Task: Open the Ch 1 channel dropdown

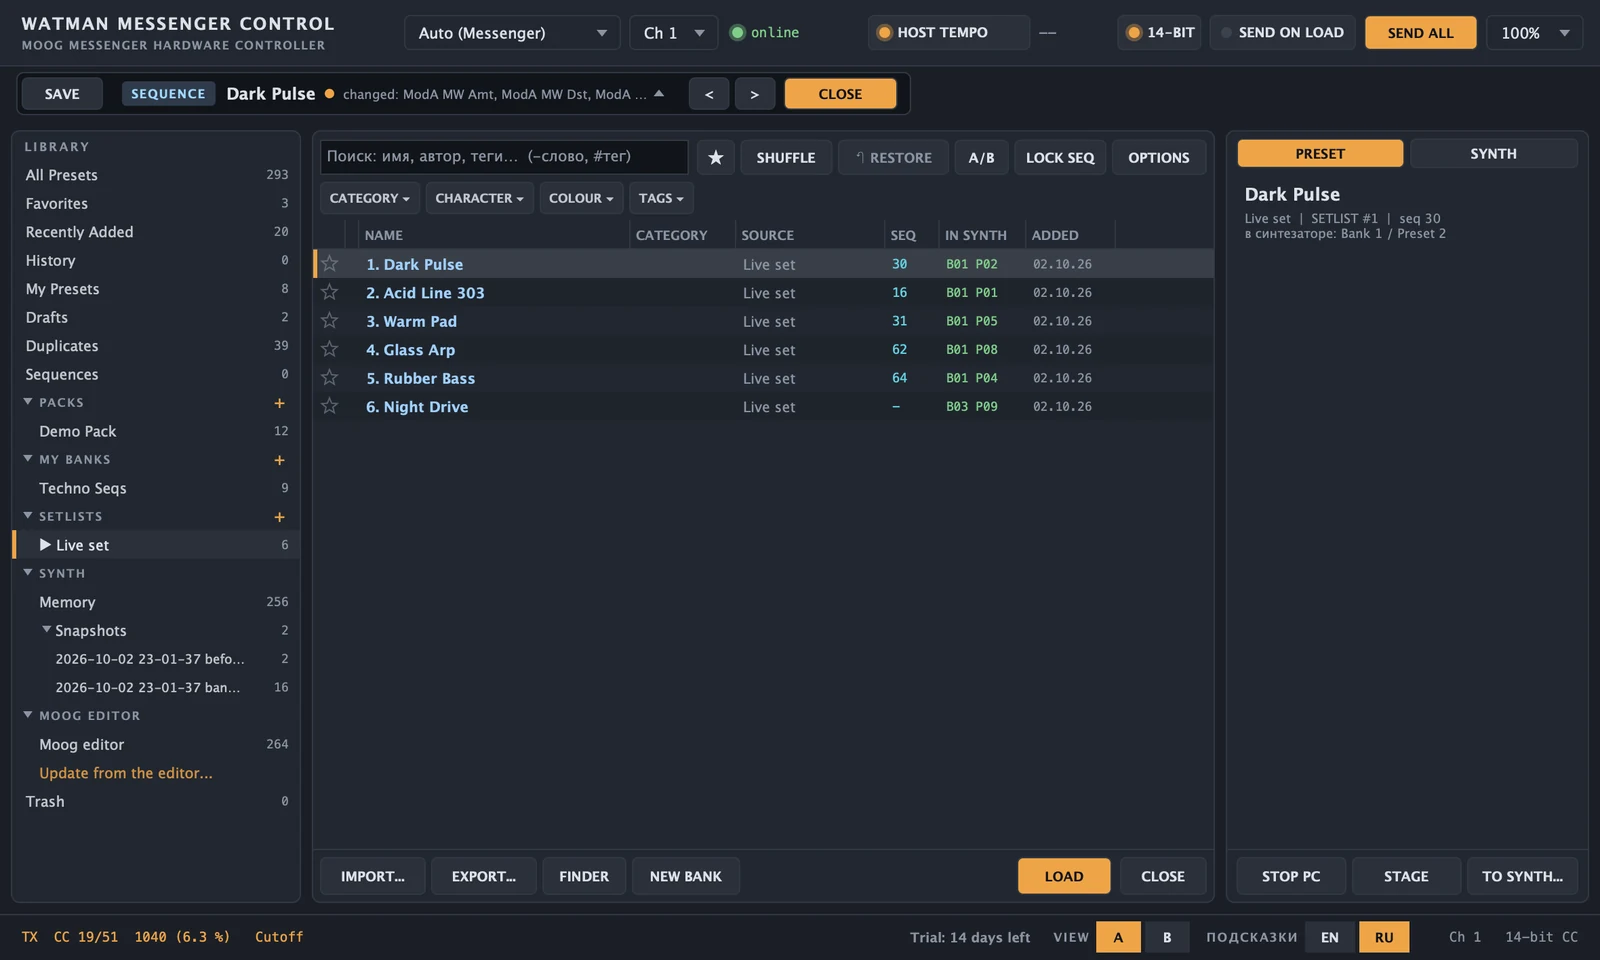Action: click(x=674, y=33)
